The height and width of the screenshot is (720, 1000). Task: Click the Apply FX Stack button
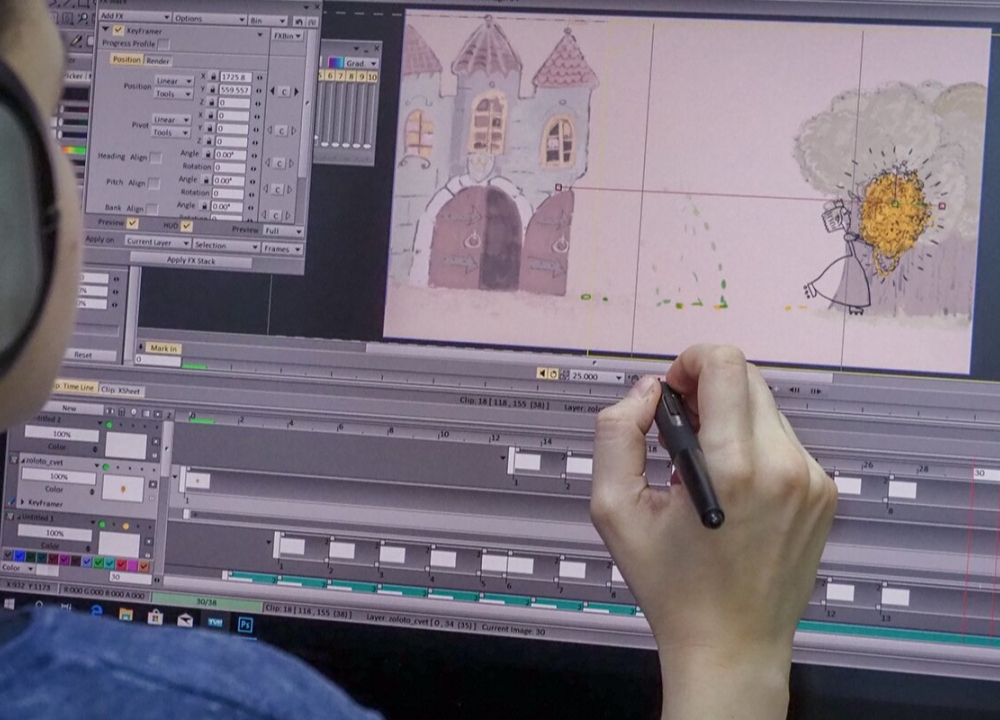(x=191, y=260)
